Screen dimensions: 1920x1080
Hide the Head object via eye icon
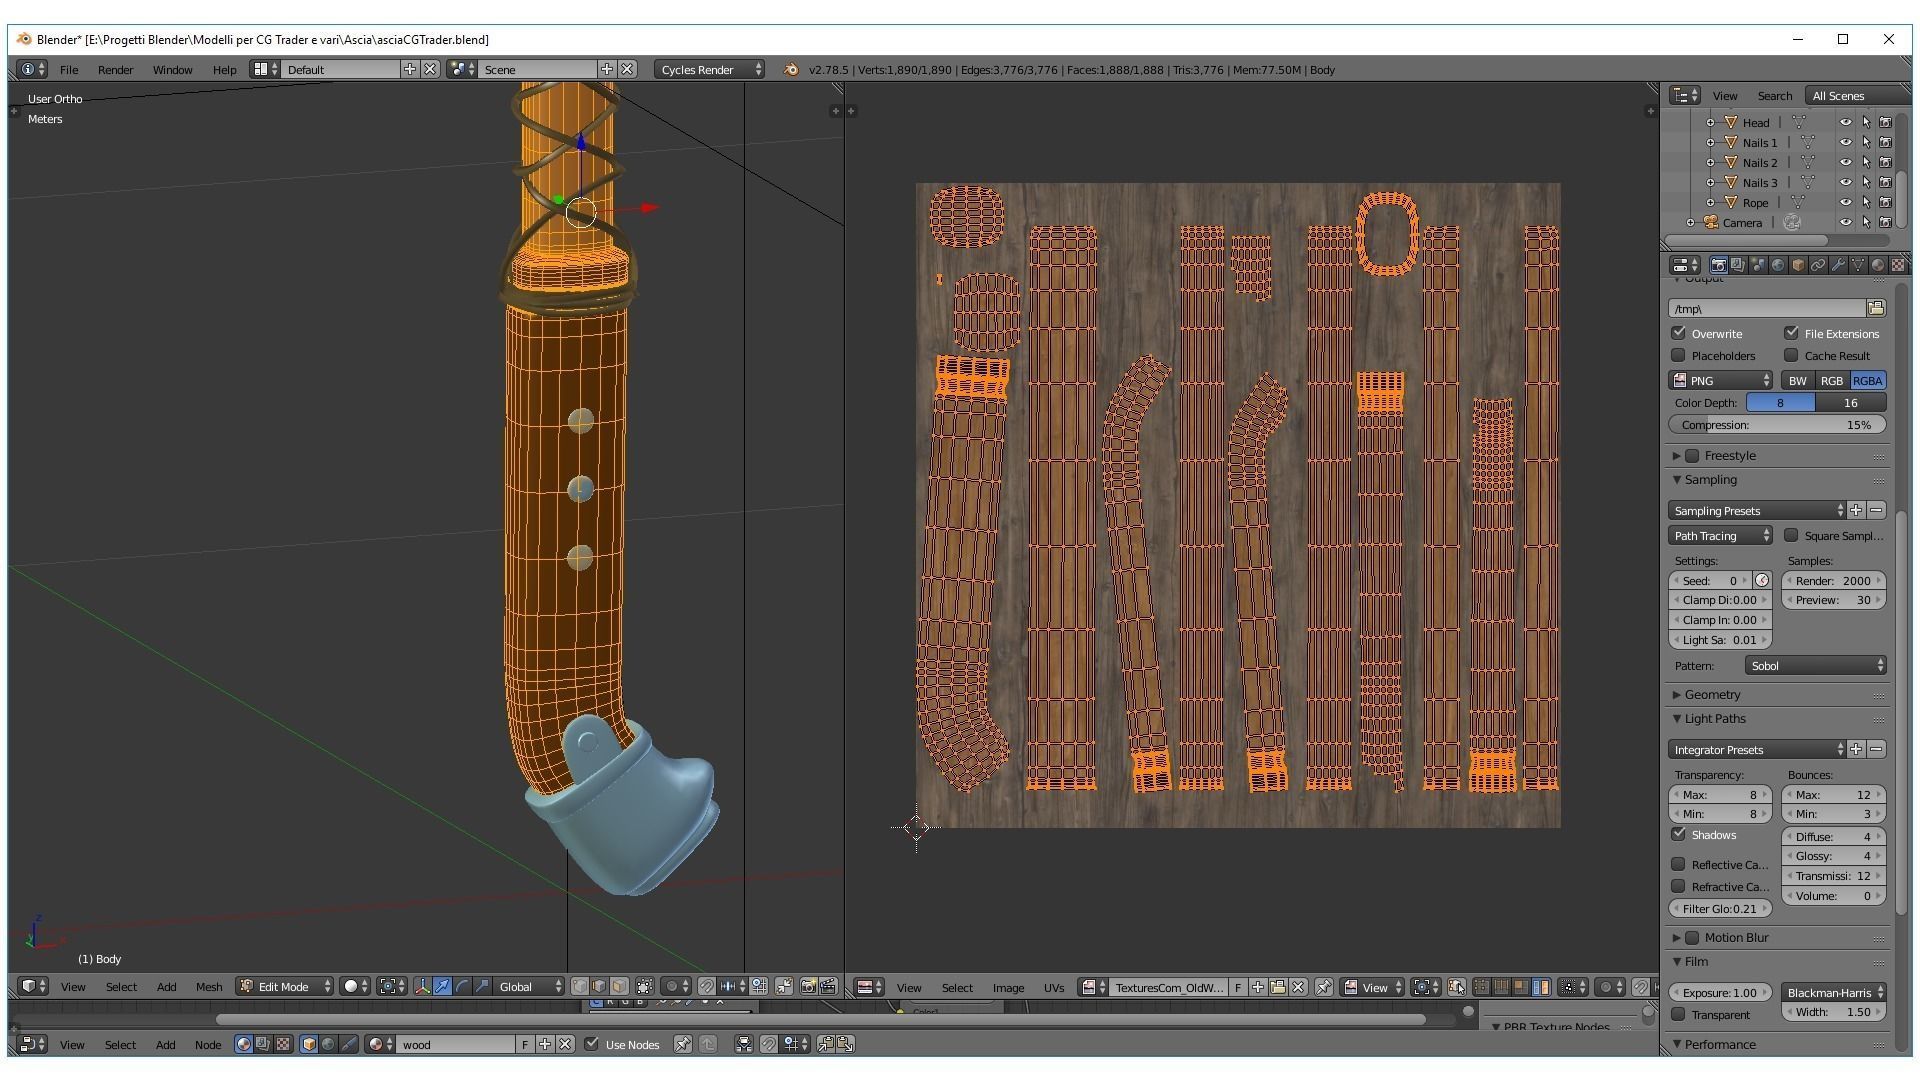1845,122
